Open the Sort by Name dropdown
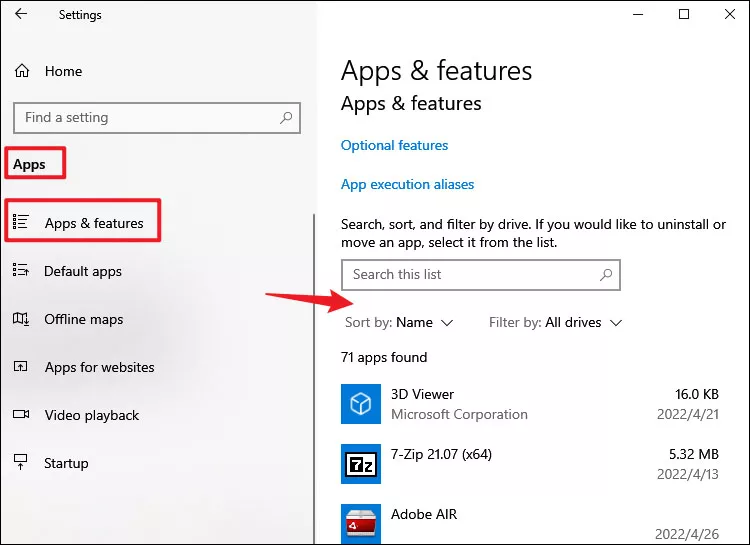 pyautogui.click(x=399, y=323)
